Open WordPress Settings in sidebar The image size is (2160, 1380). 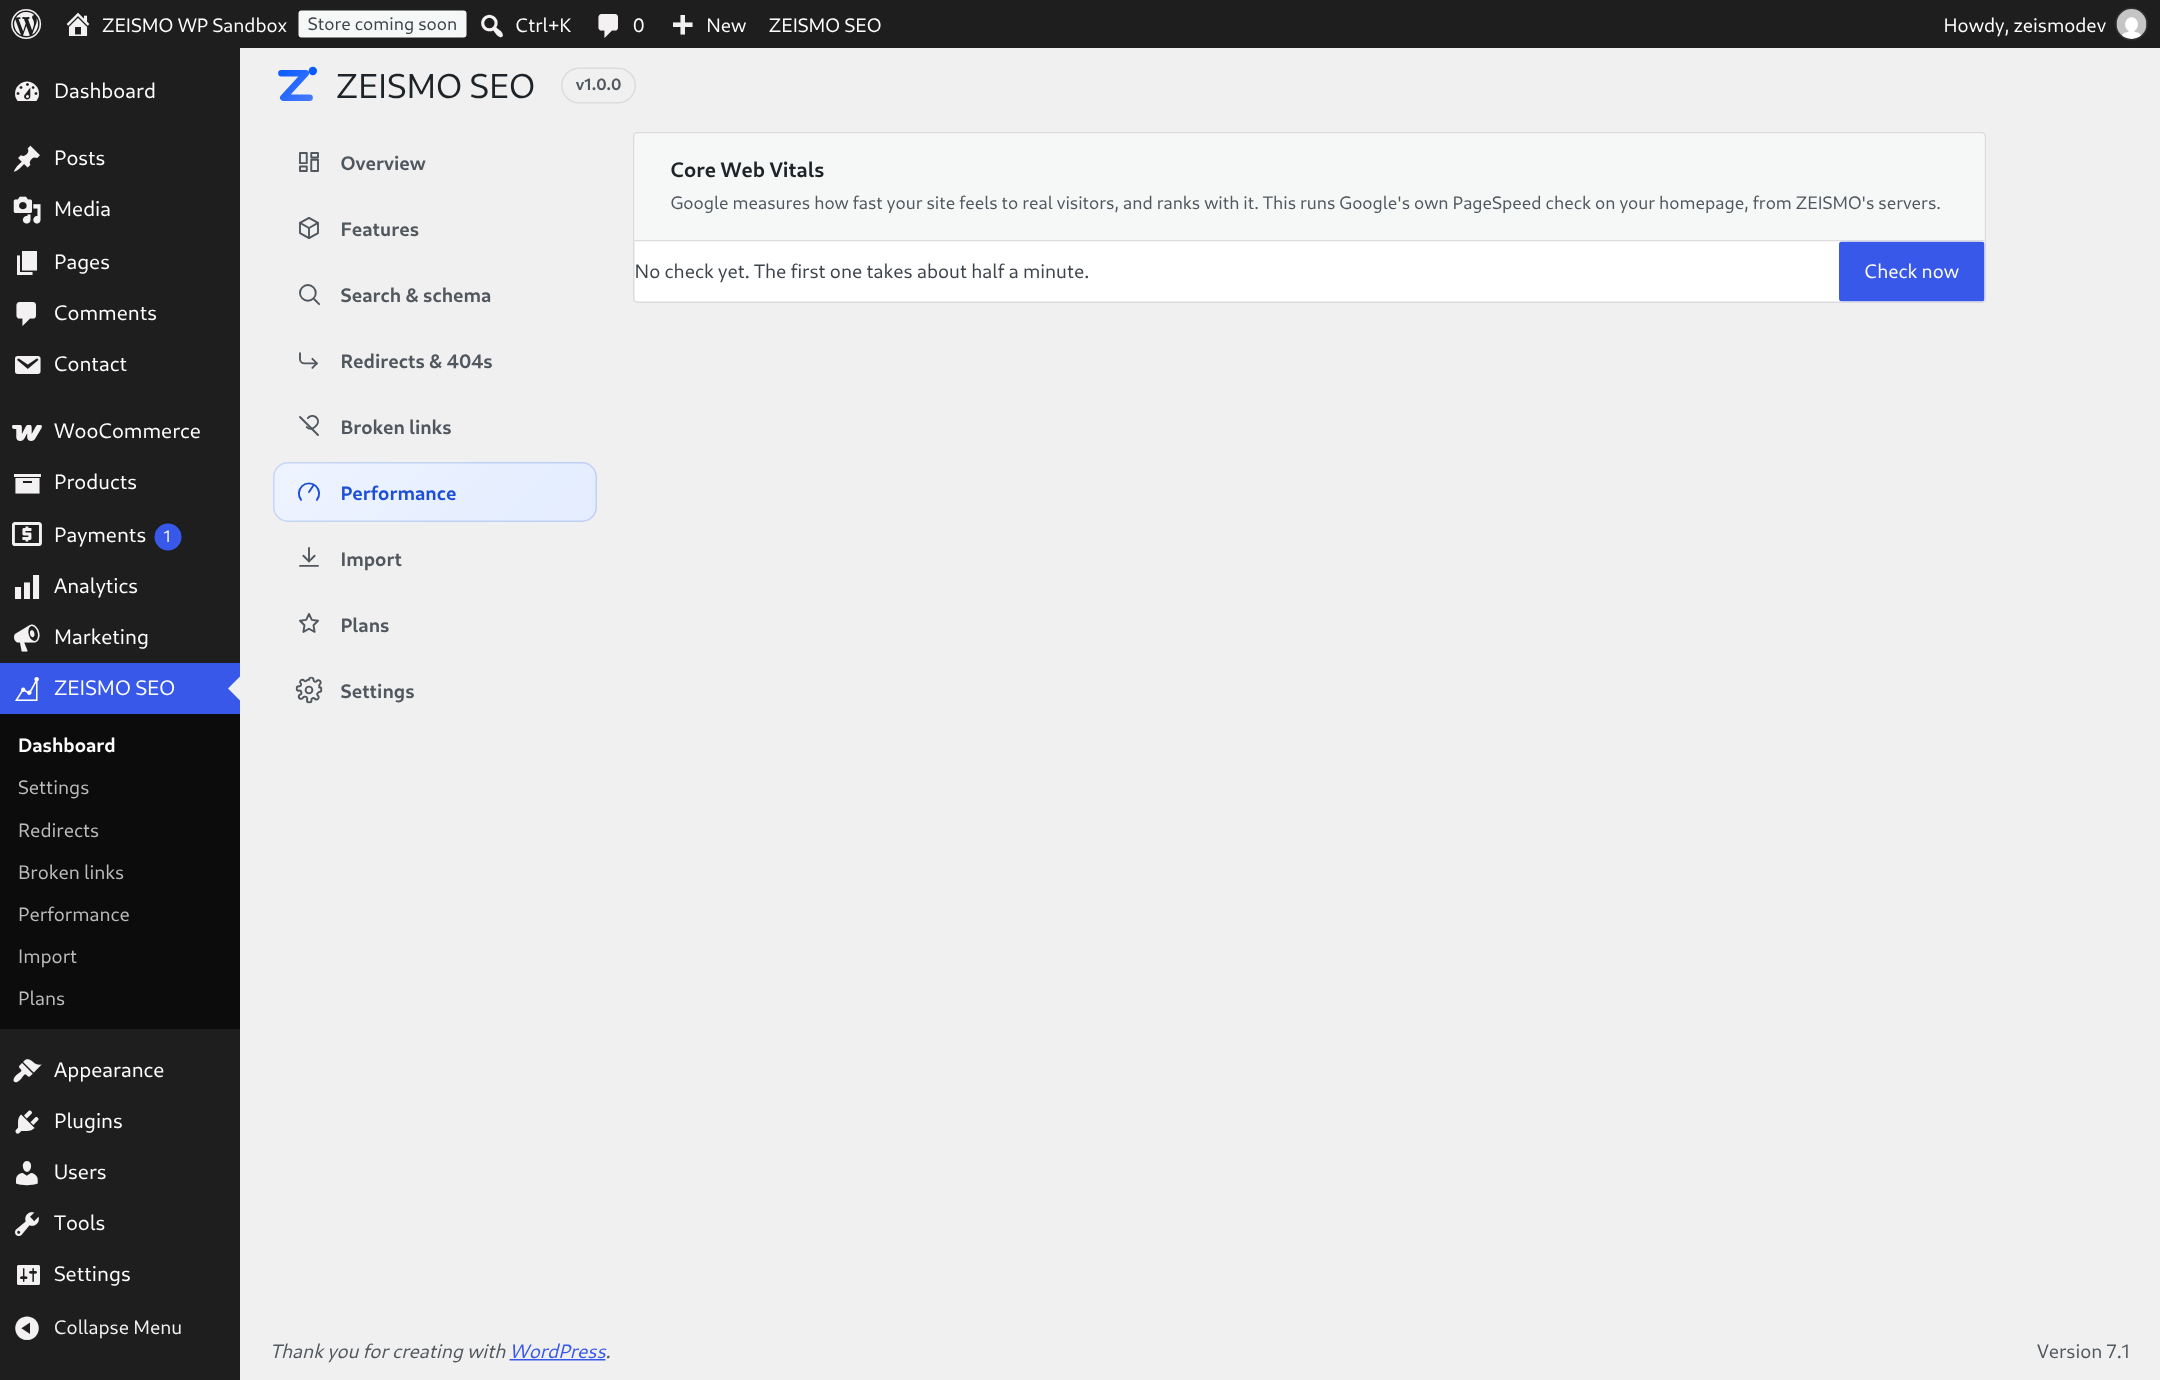tap(120, 1274)
